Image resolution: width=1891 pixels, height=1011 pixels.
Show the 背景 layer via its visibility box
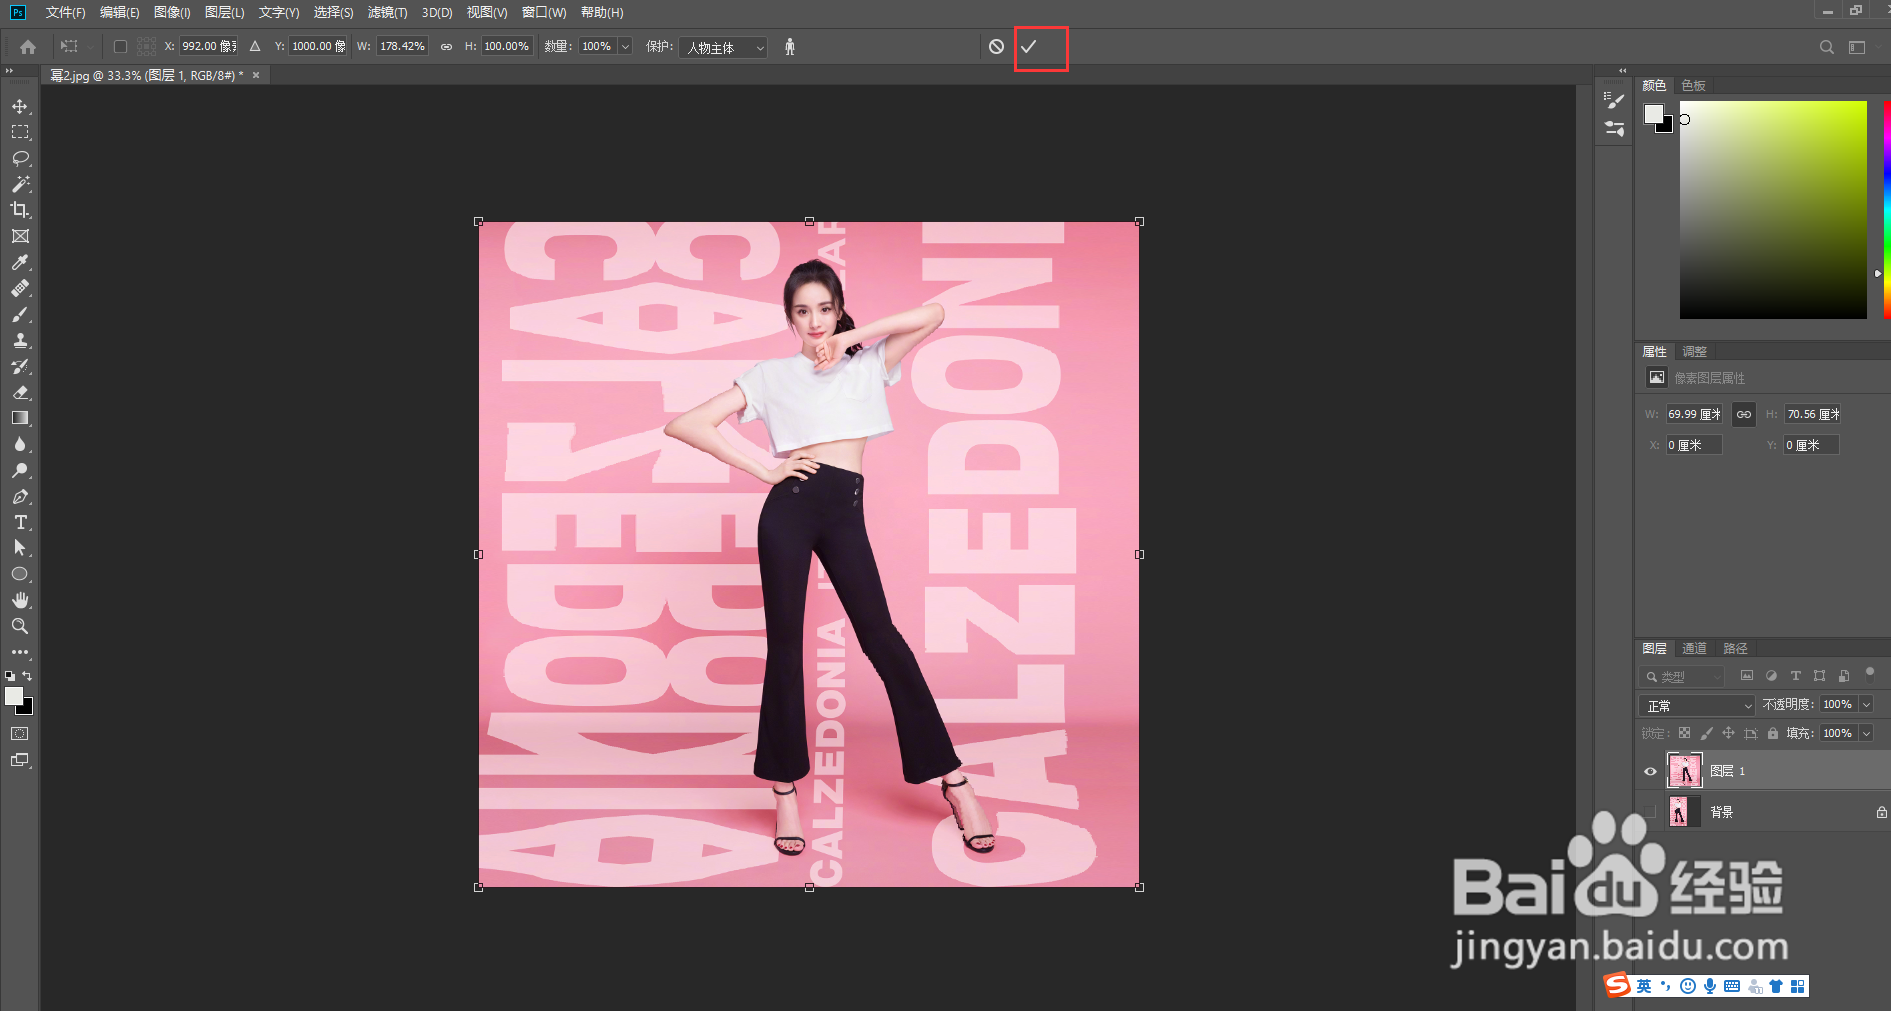(1650, 812)
